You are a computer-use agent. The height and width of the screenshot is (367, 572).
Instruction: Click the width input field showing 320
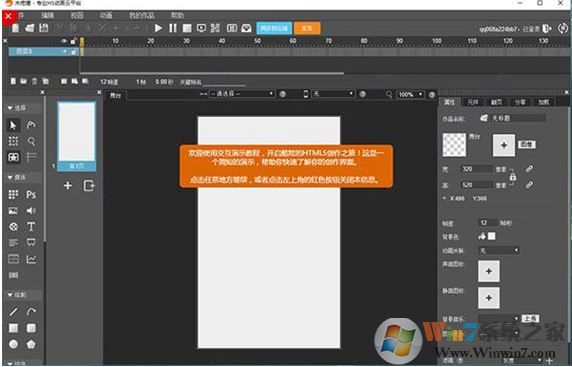click(x=476, y=169)
